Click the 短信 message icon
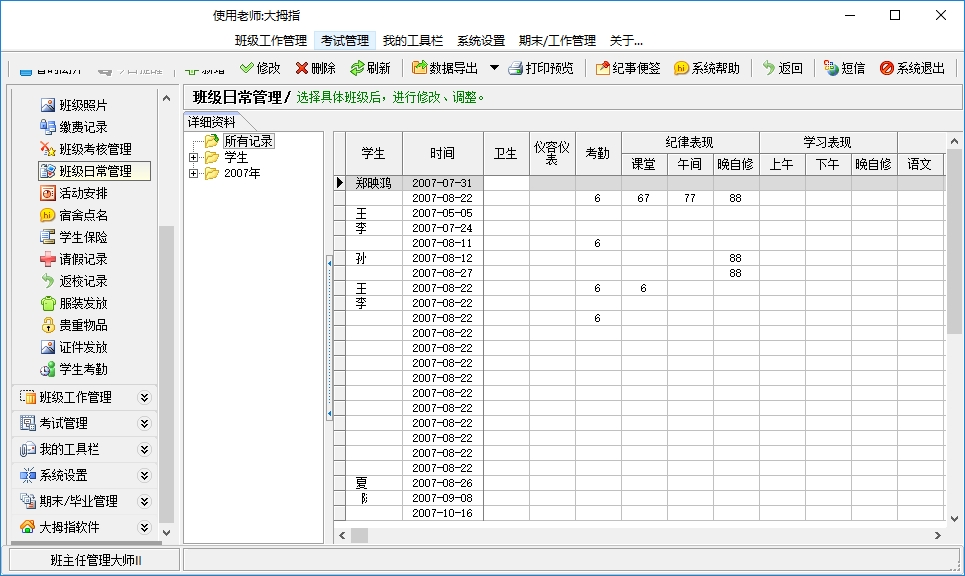 pyautogui.click(x=844, y=68)
